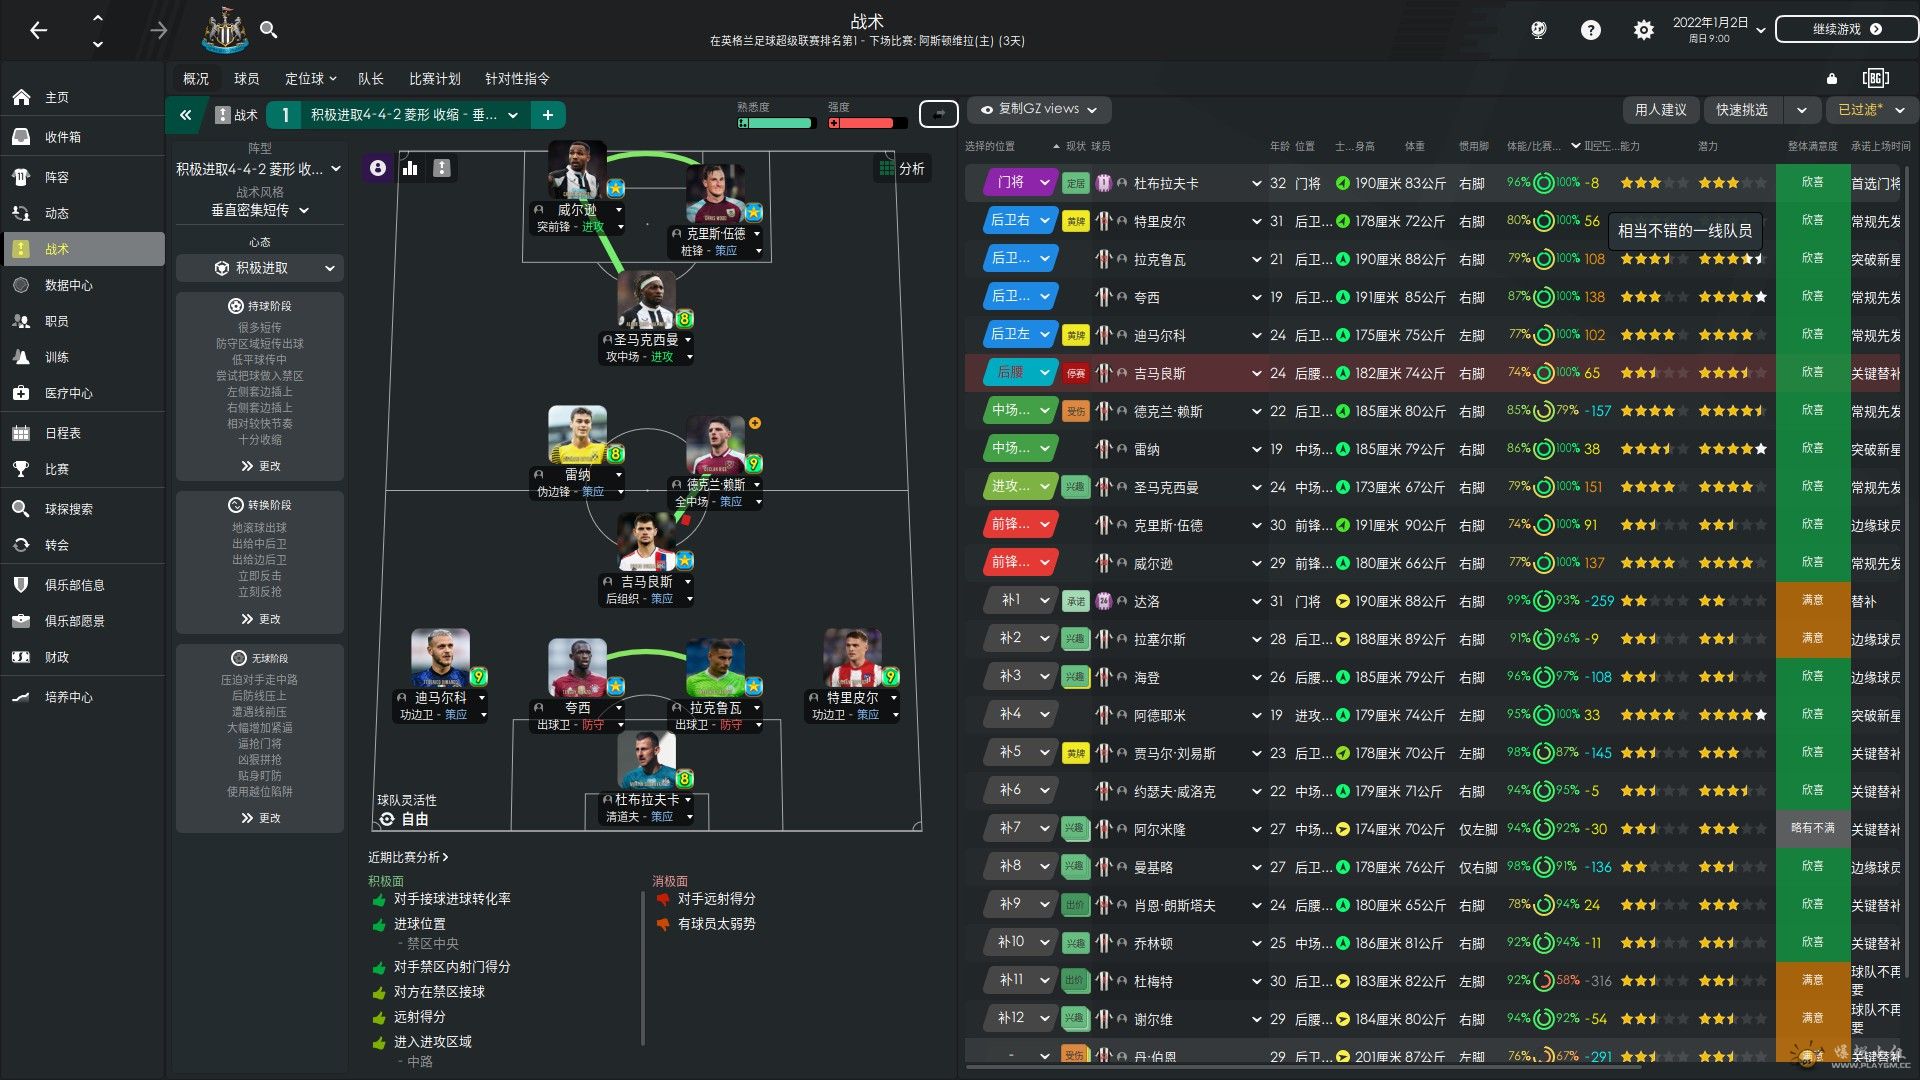Screen dimensions: 1920x1080
Task: Open 后卫右 position selector dropdown
Action: click(1020, 221)
